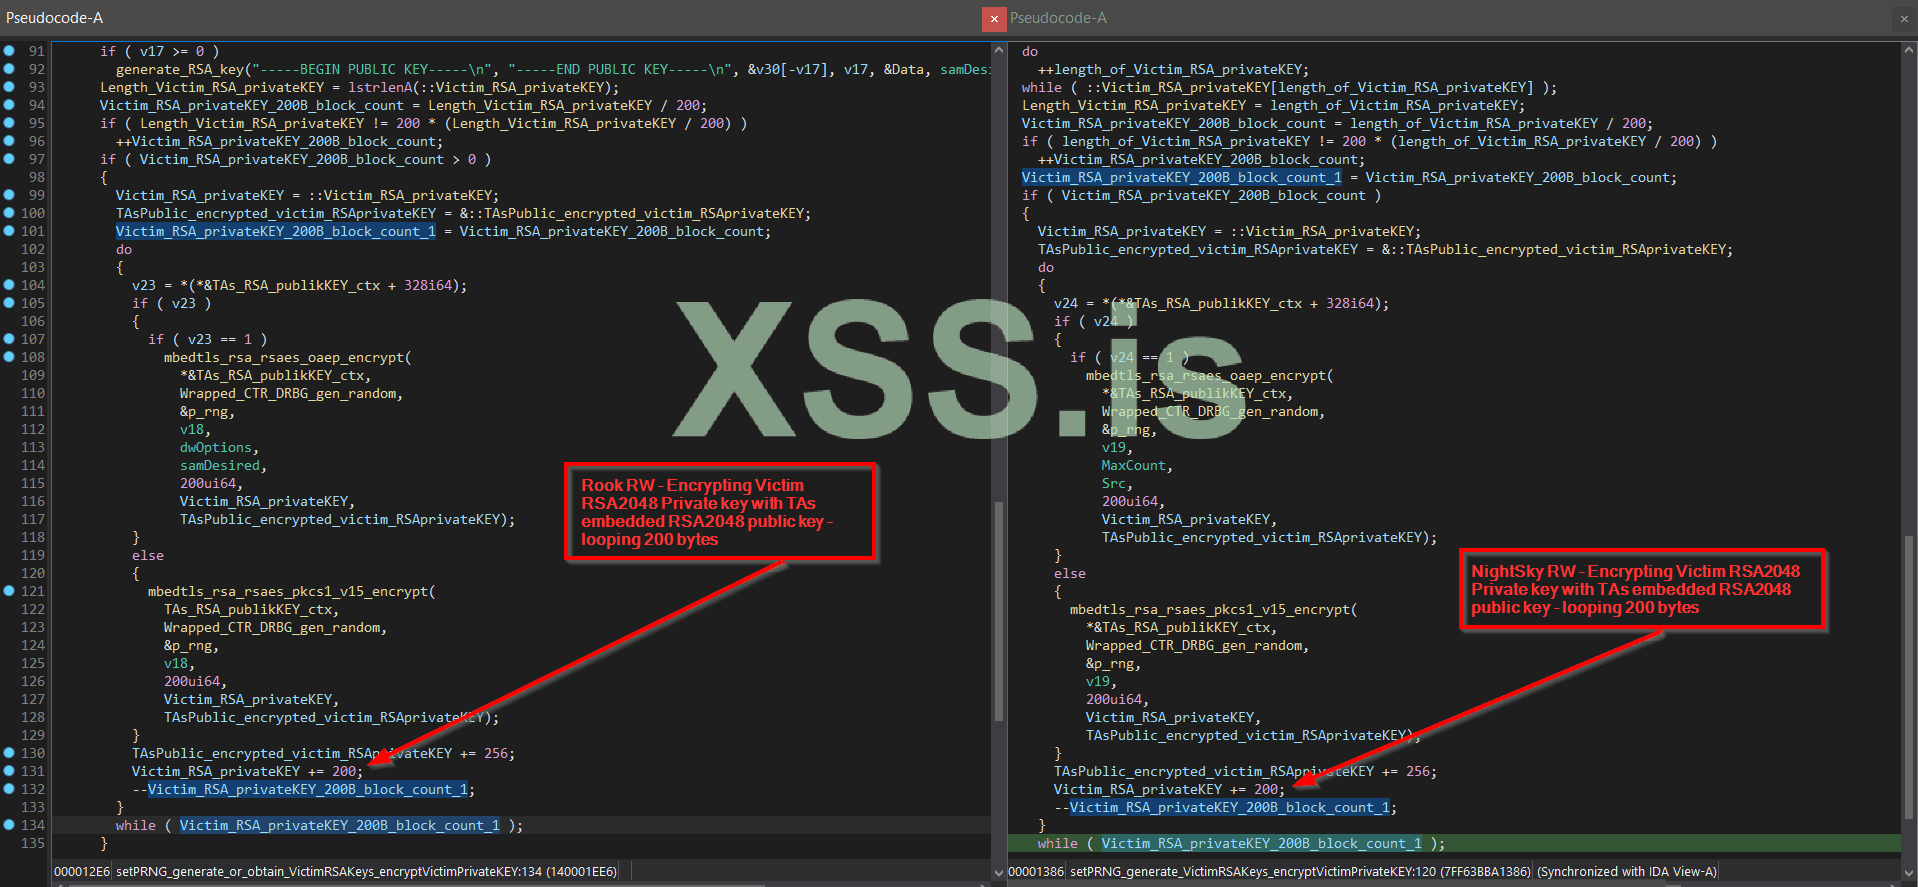Viewport: 1918px width, 887px height.
Task: Toggle breakpoint dot on line 134
Action: pos(9,825)
